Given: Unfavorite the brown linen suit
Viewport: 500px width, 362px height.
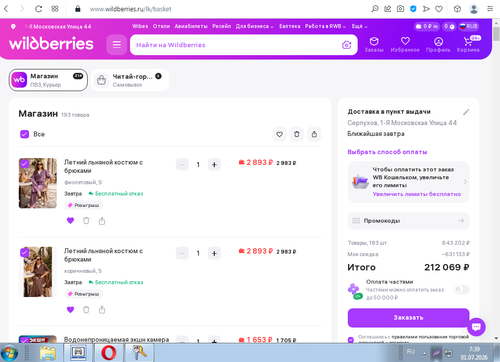Looking at the screenshot, I should (70, 310).
